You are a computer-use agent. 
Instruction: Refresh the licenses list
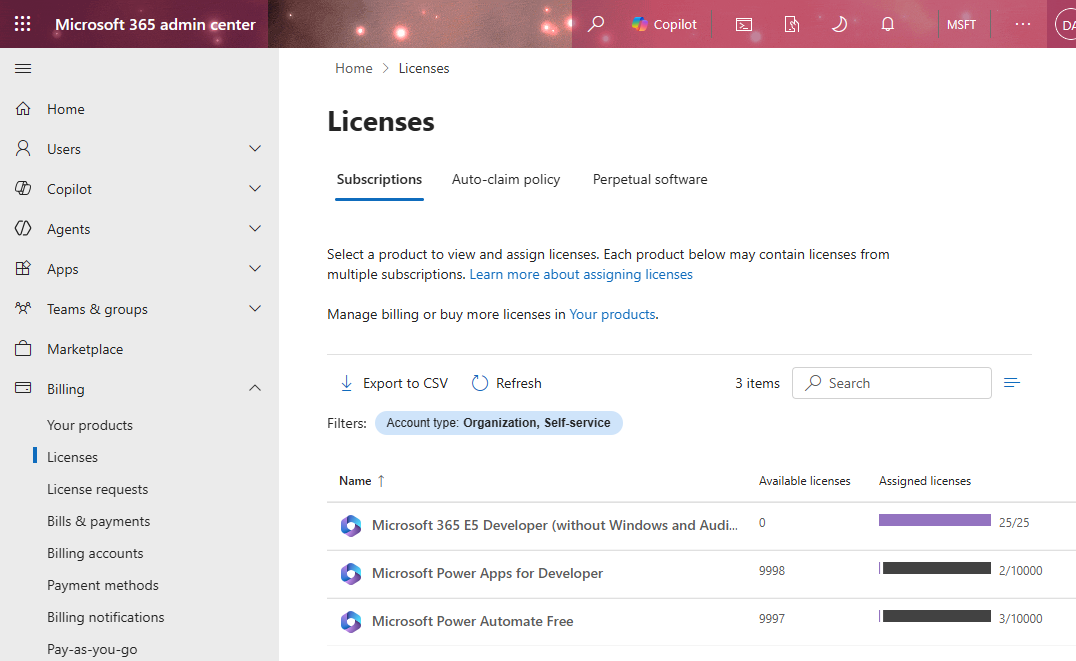[x=506, y=383]
